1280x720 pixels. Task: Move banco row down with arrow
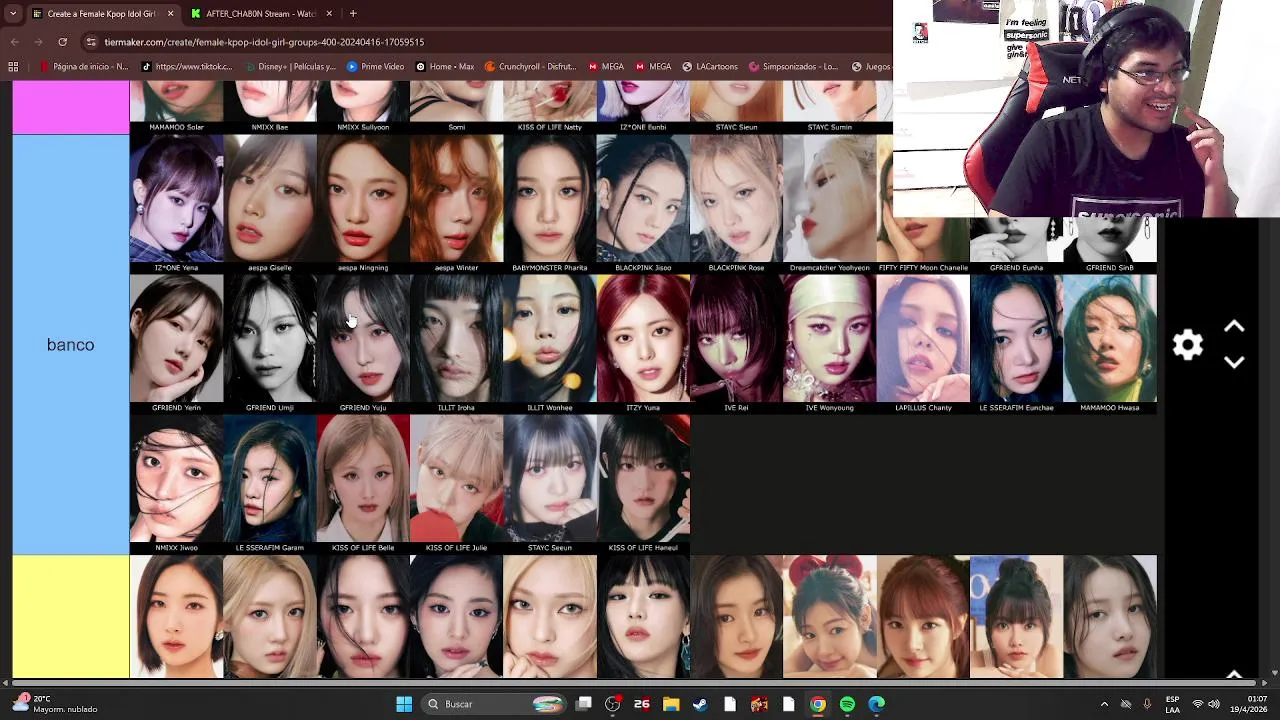point(1234,362)
